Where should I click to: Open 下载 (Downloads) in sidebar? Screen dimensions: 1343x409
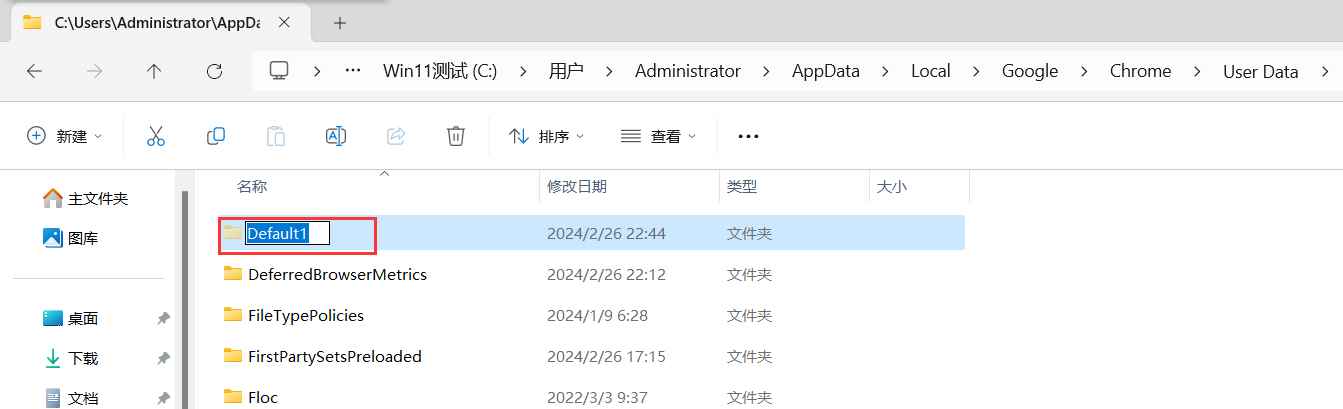(x=70, y=358)
